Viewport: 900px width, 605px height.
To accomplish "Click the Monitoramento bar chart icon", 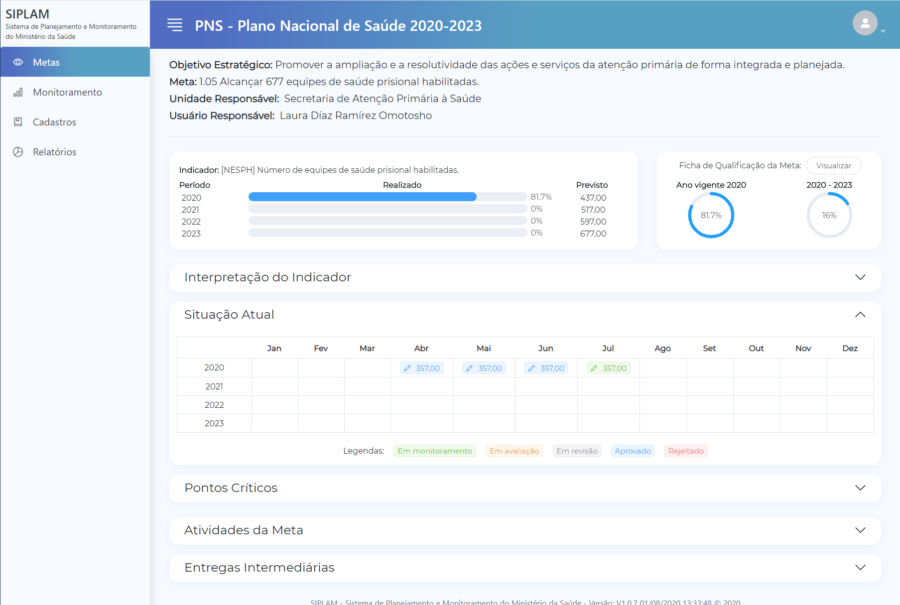I will click(18, 92).
